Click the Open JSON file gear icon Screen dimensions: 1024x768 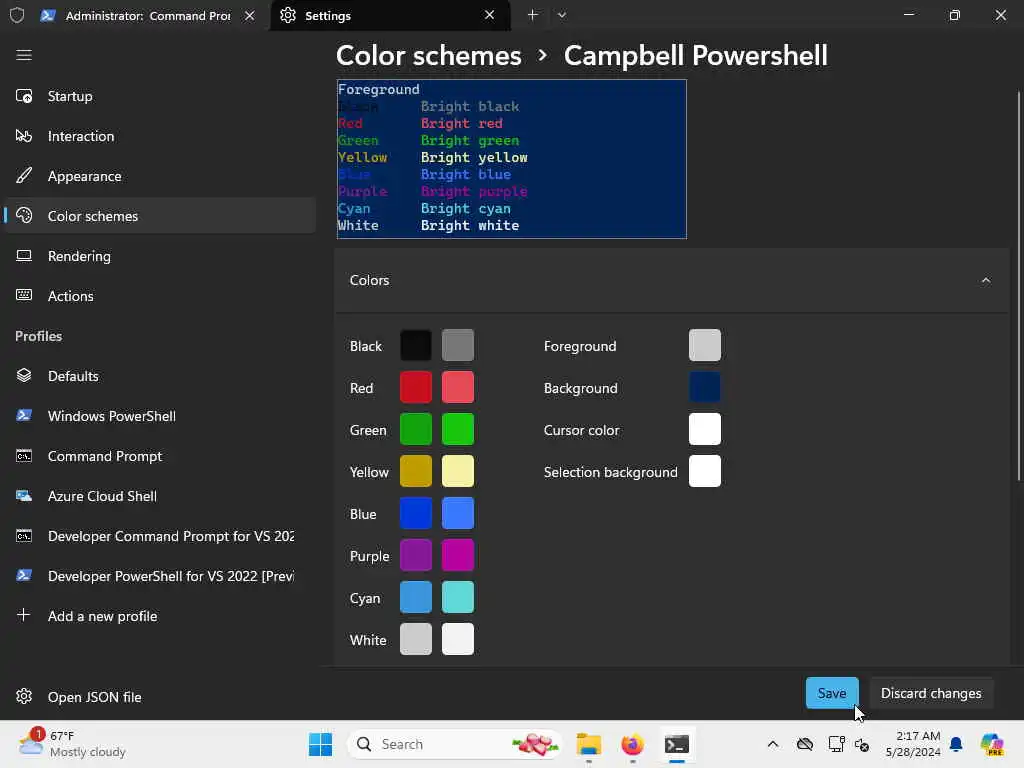click(24, 696)
